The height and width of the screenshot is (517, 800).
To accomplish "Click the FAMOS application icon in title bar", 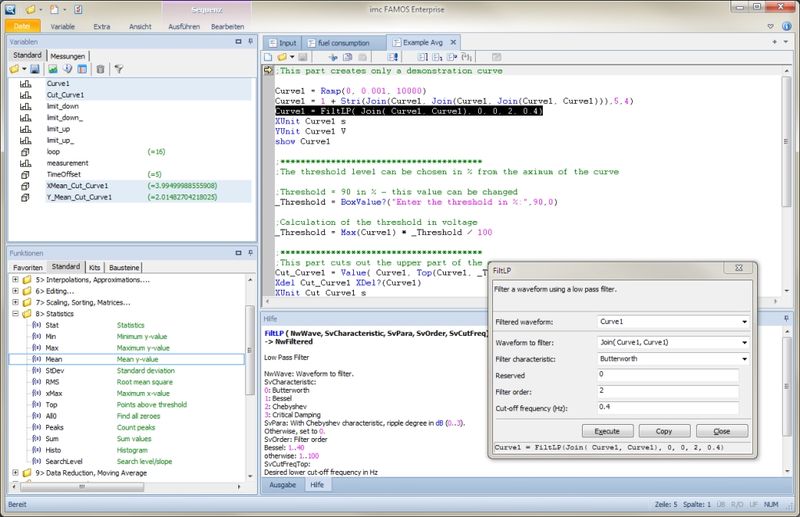I will [10, 9].
